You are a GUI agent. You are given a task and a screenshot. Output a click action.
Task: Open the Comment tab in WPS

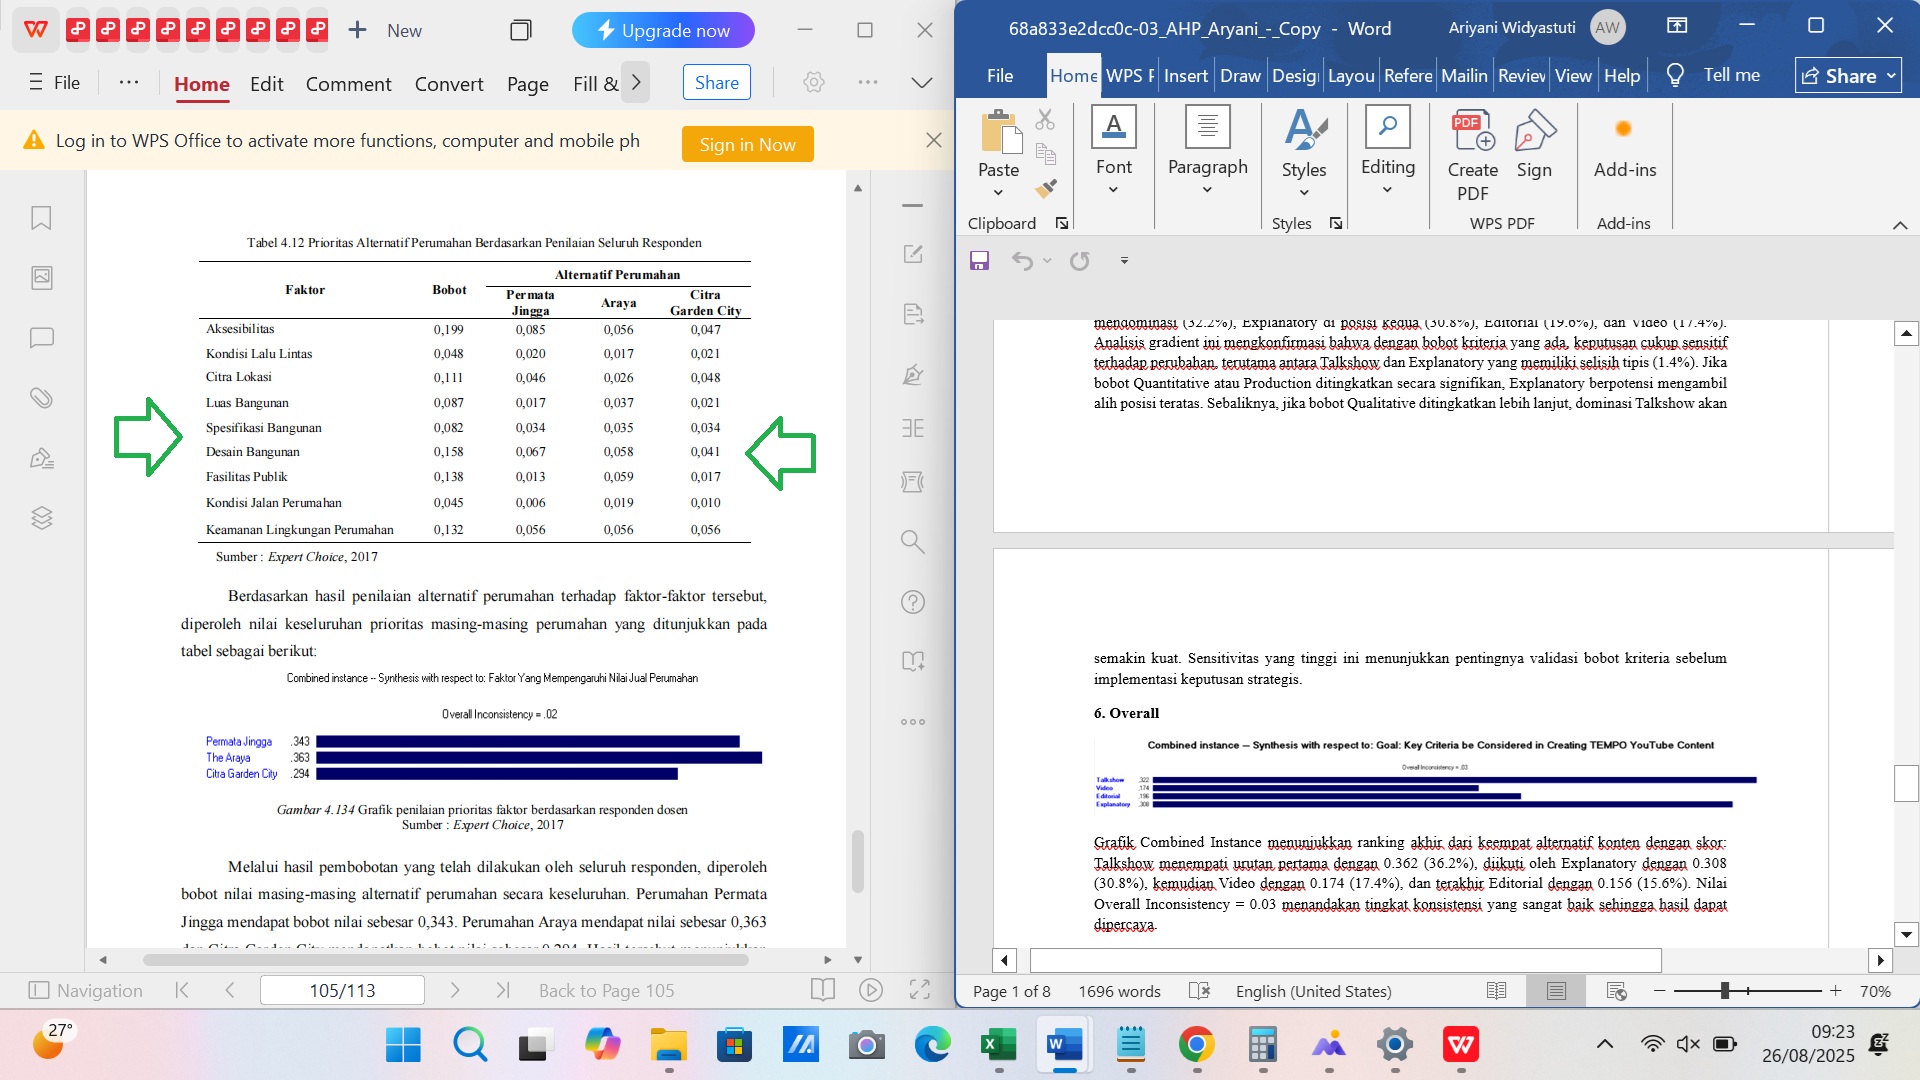(348, 84)
